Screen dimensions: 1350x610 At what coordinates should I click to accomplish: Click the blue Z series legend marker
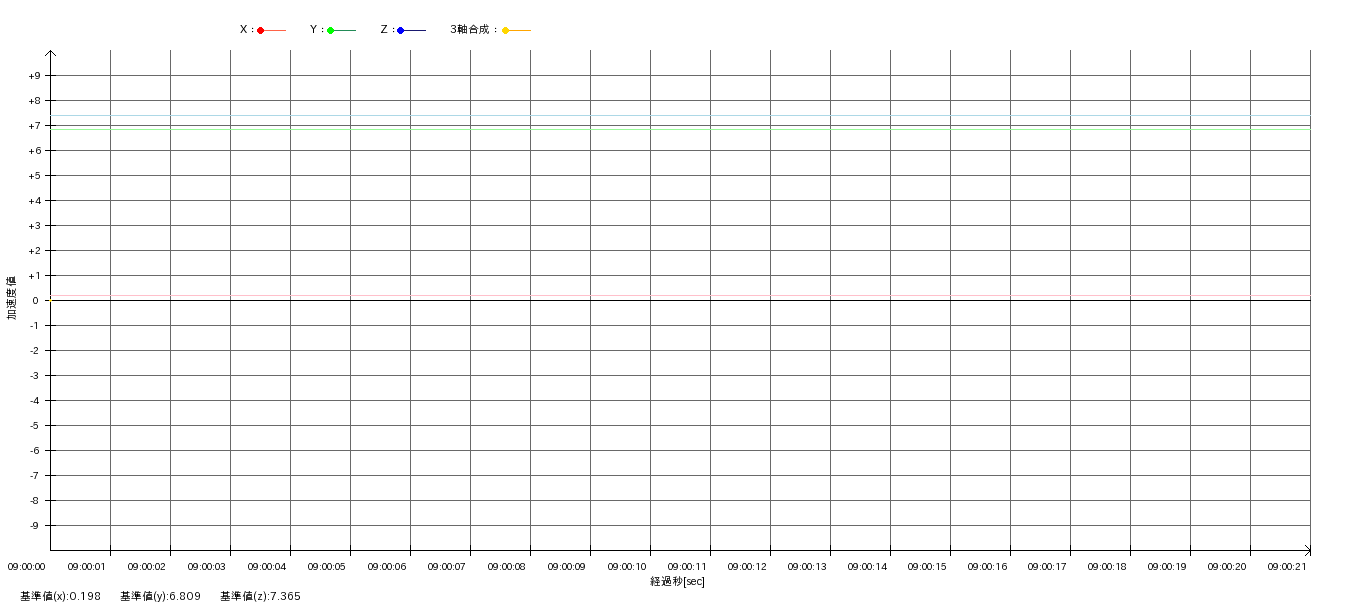click(401, 30)
